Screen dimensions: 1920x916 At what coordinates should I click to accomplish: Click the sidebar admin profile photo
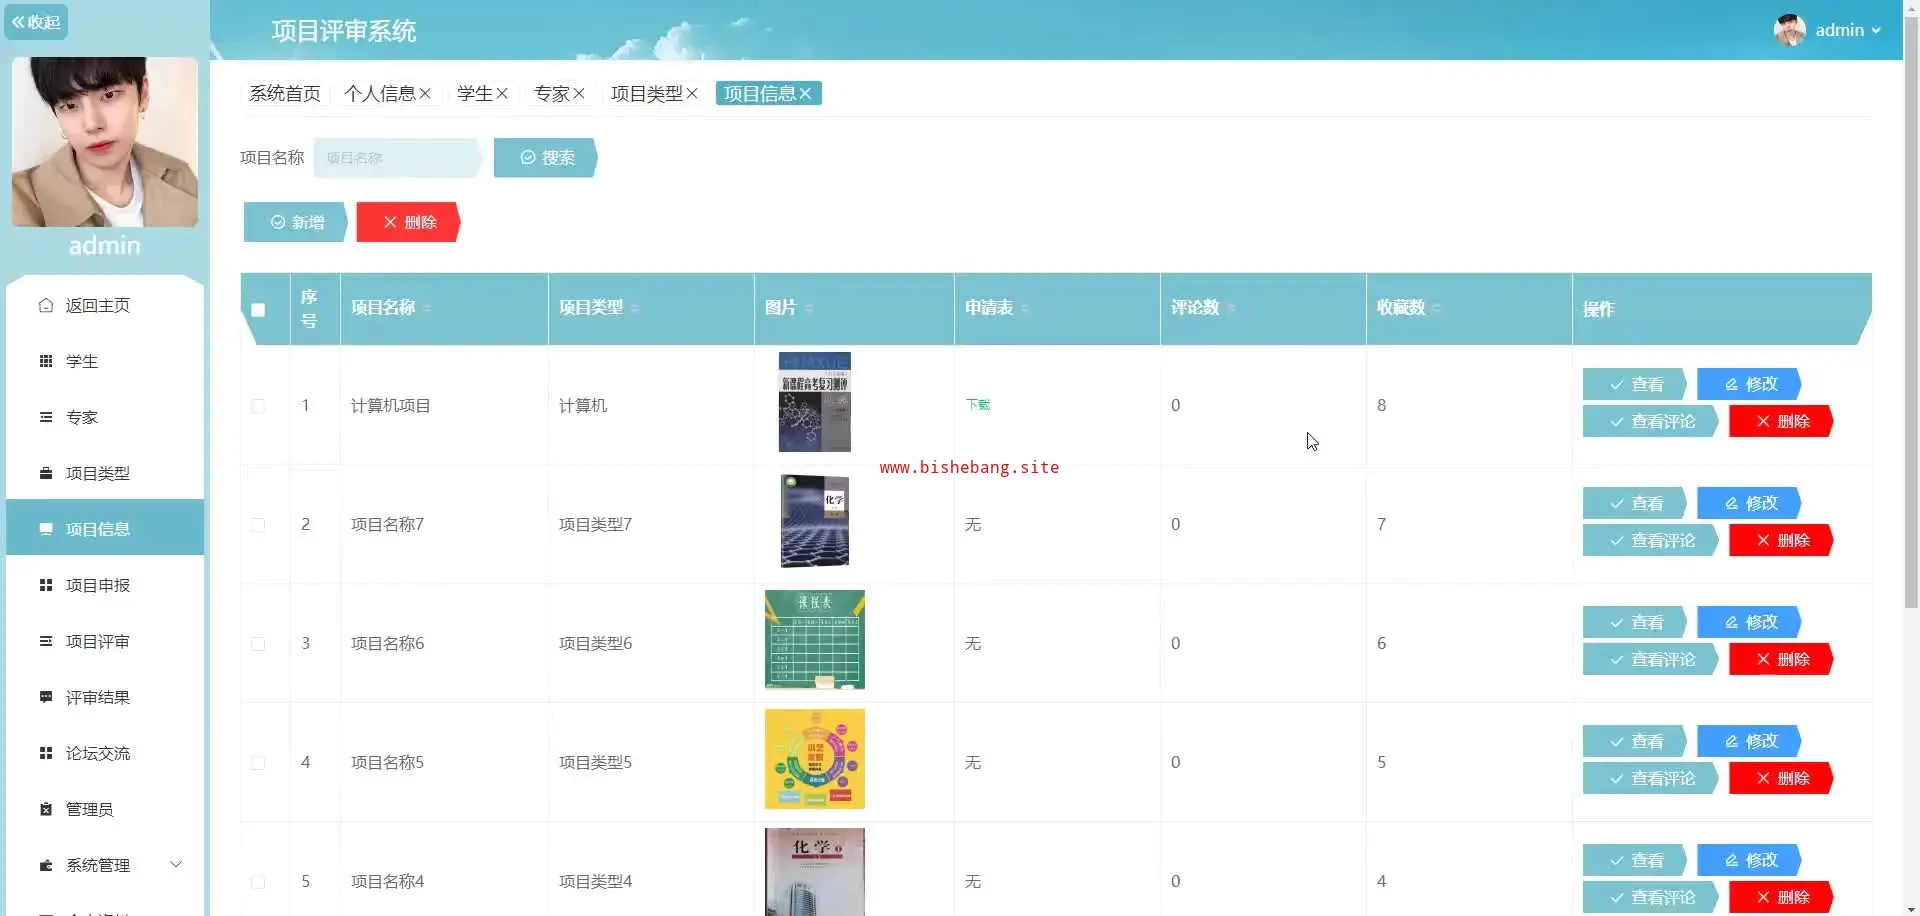(x=105, y=142)
